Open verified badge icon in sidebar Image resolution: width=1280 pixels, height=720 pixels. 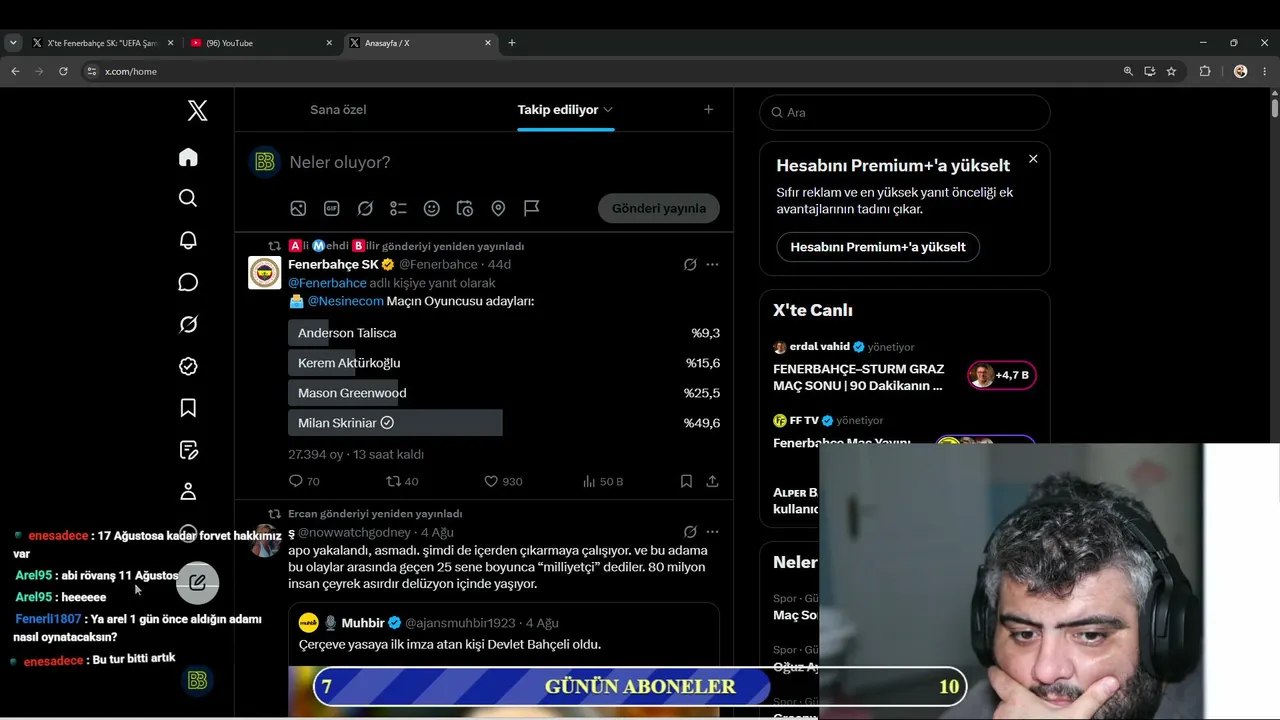tap(188, 366)
